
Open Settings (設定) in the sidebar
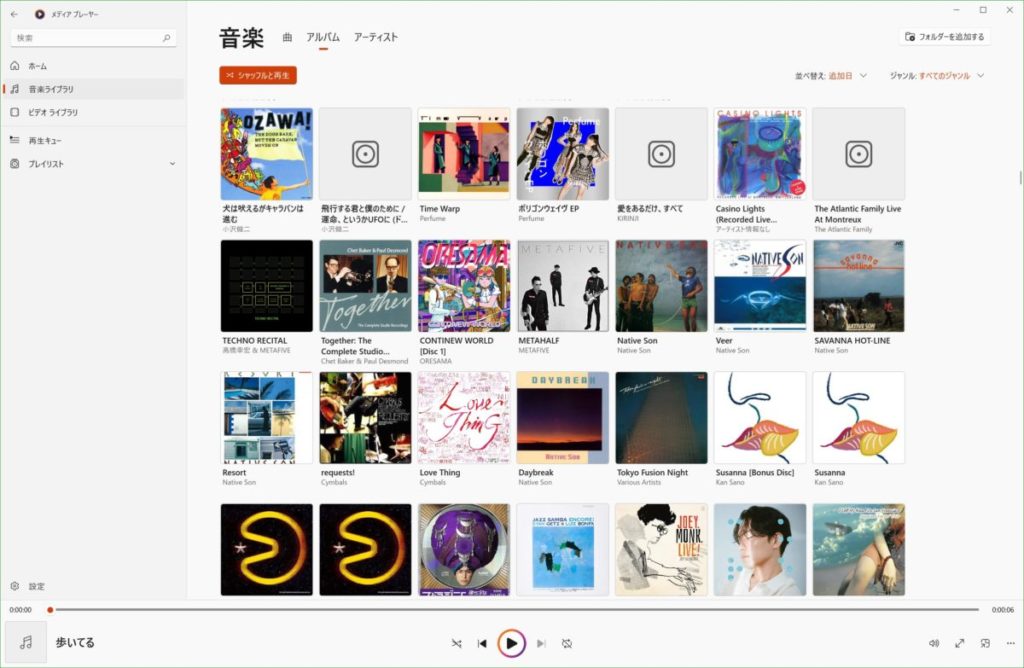93,586
